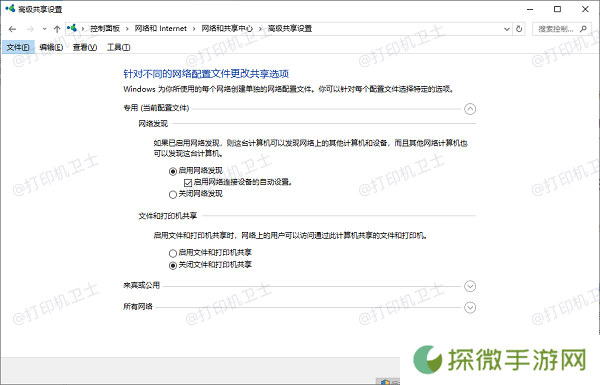Close the 高级共享设置 window
Image resolution: width=600 pixels, height=385 pixels.
point(585,9)
